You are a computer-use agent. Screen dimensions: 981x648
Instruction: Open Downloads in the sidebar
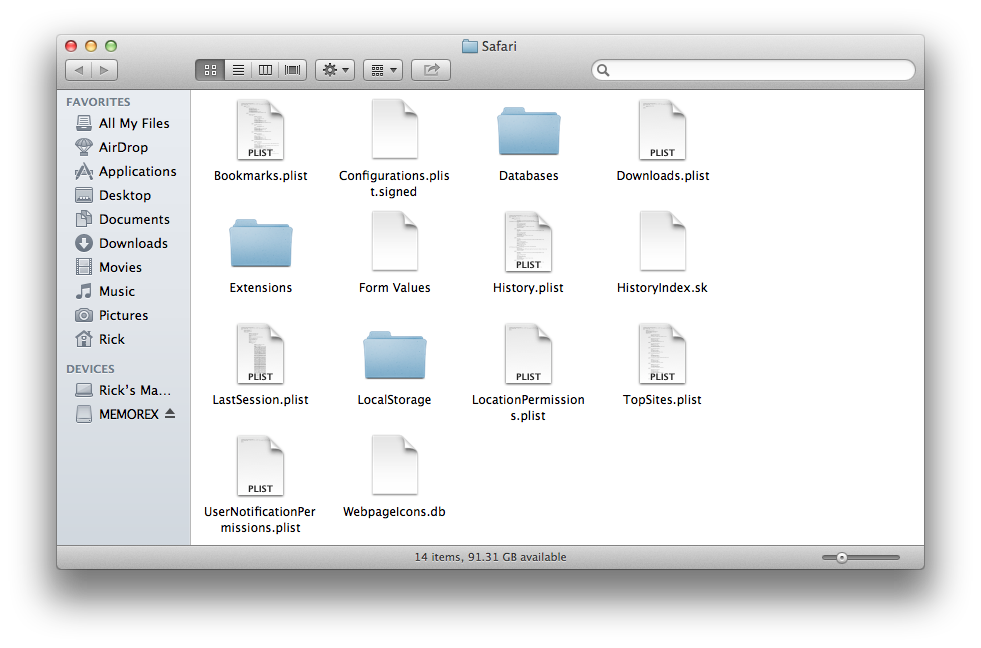[x=123, y=243]
